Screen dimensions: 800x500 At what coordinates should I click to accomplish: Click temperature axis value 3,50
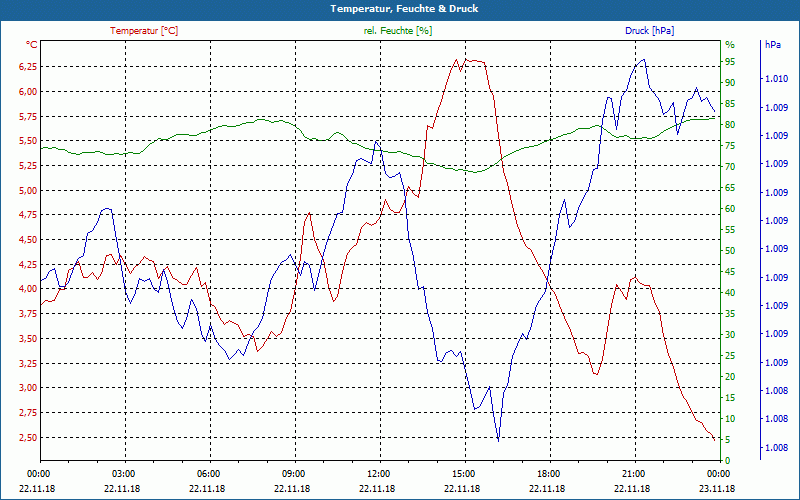28,338
